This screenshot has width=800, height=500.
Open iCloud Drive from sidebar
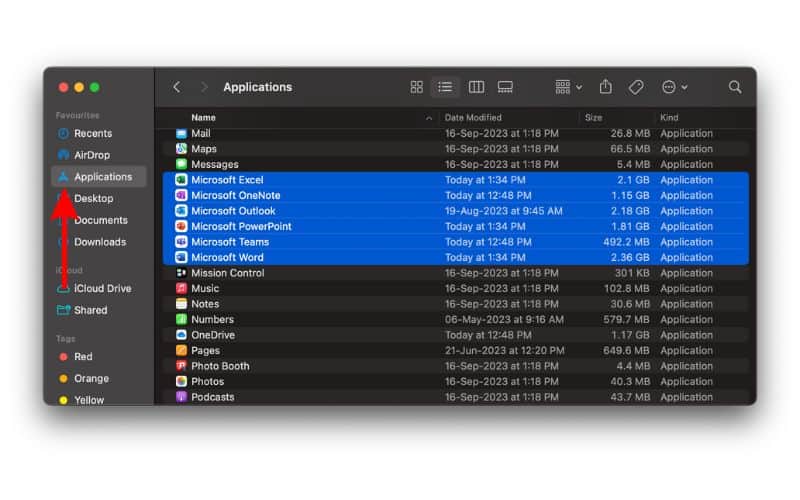pyautogui.click(x=102, y=288)
